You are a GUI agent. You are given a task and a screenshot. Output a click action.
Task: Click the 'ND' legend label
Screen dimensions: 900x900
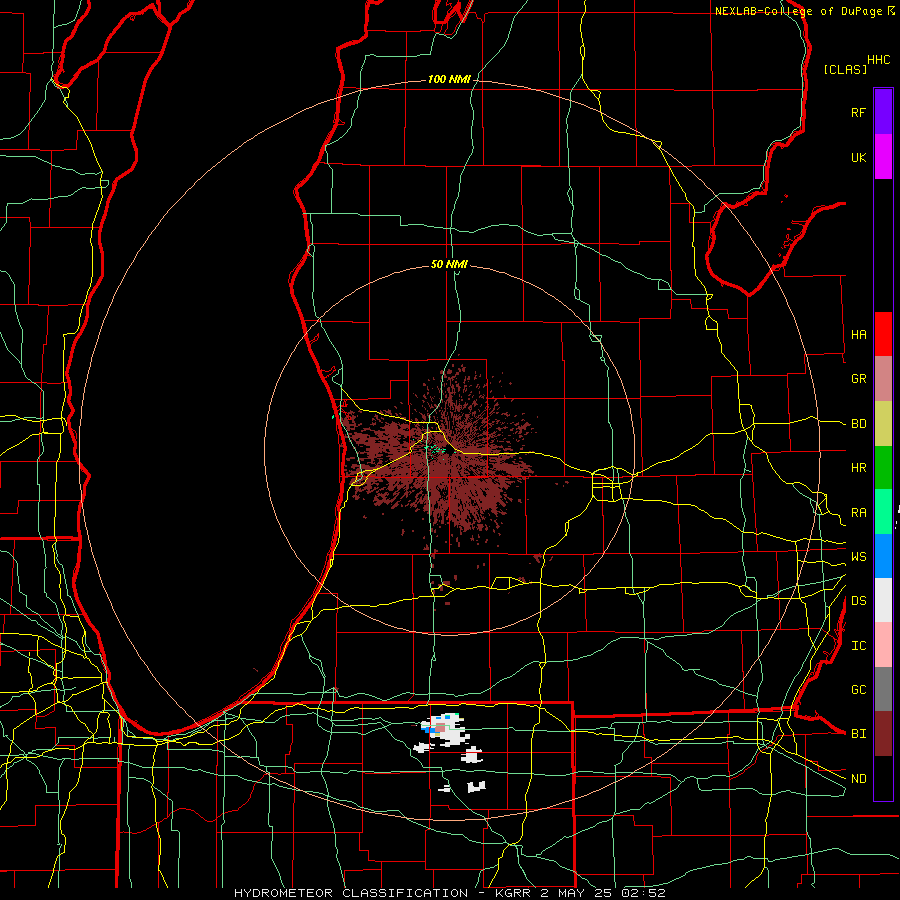[858, 779]
